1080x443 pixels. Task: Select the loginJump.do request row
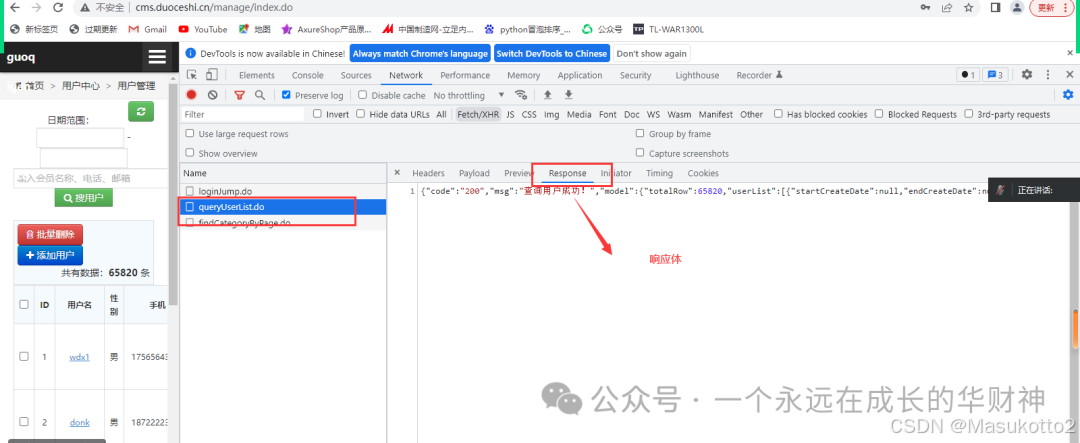pyautogui.click(x=282, y=191)
